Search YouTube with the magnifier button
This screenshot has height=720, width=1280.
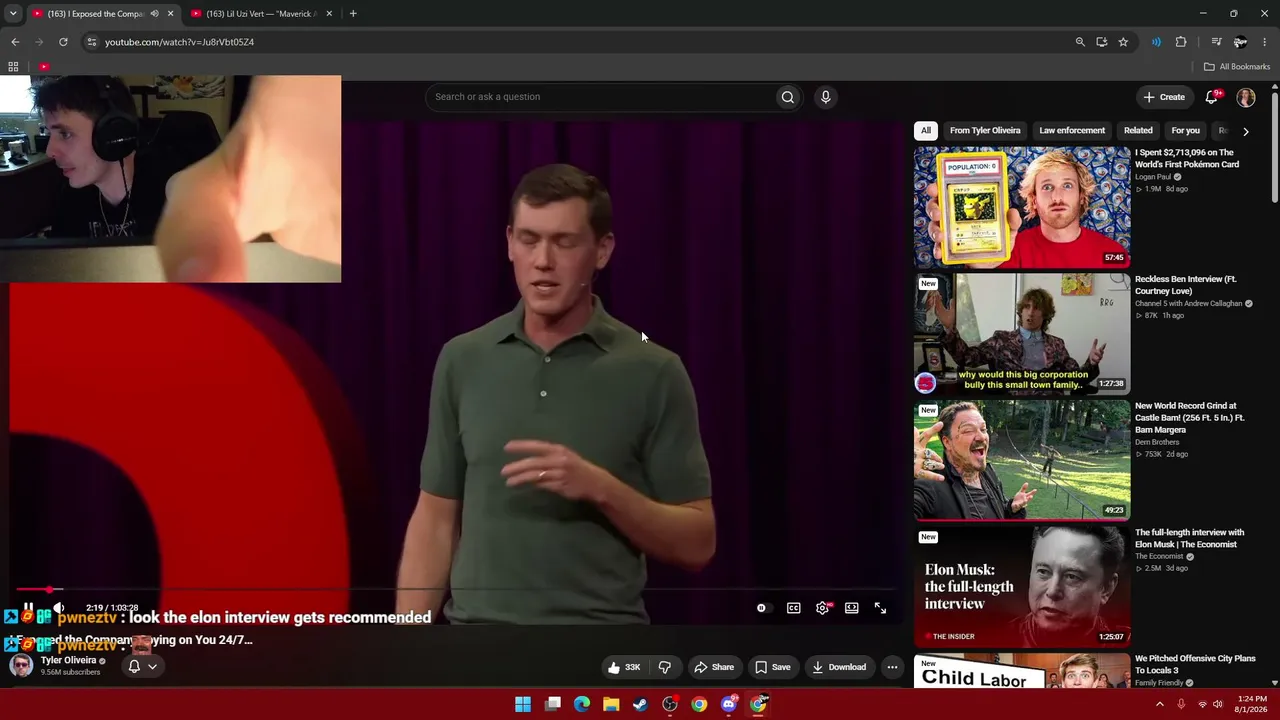788,97
